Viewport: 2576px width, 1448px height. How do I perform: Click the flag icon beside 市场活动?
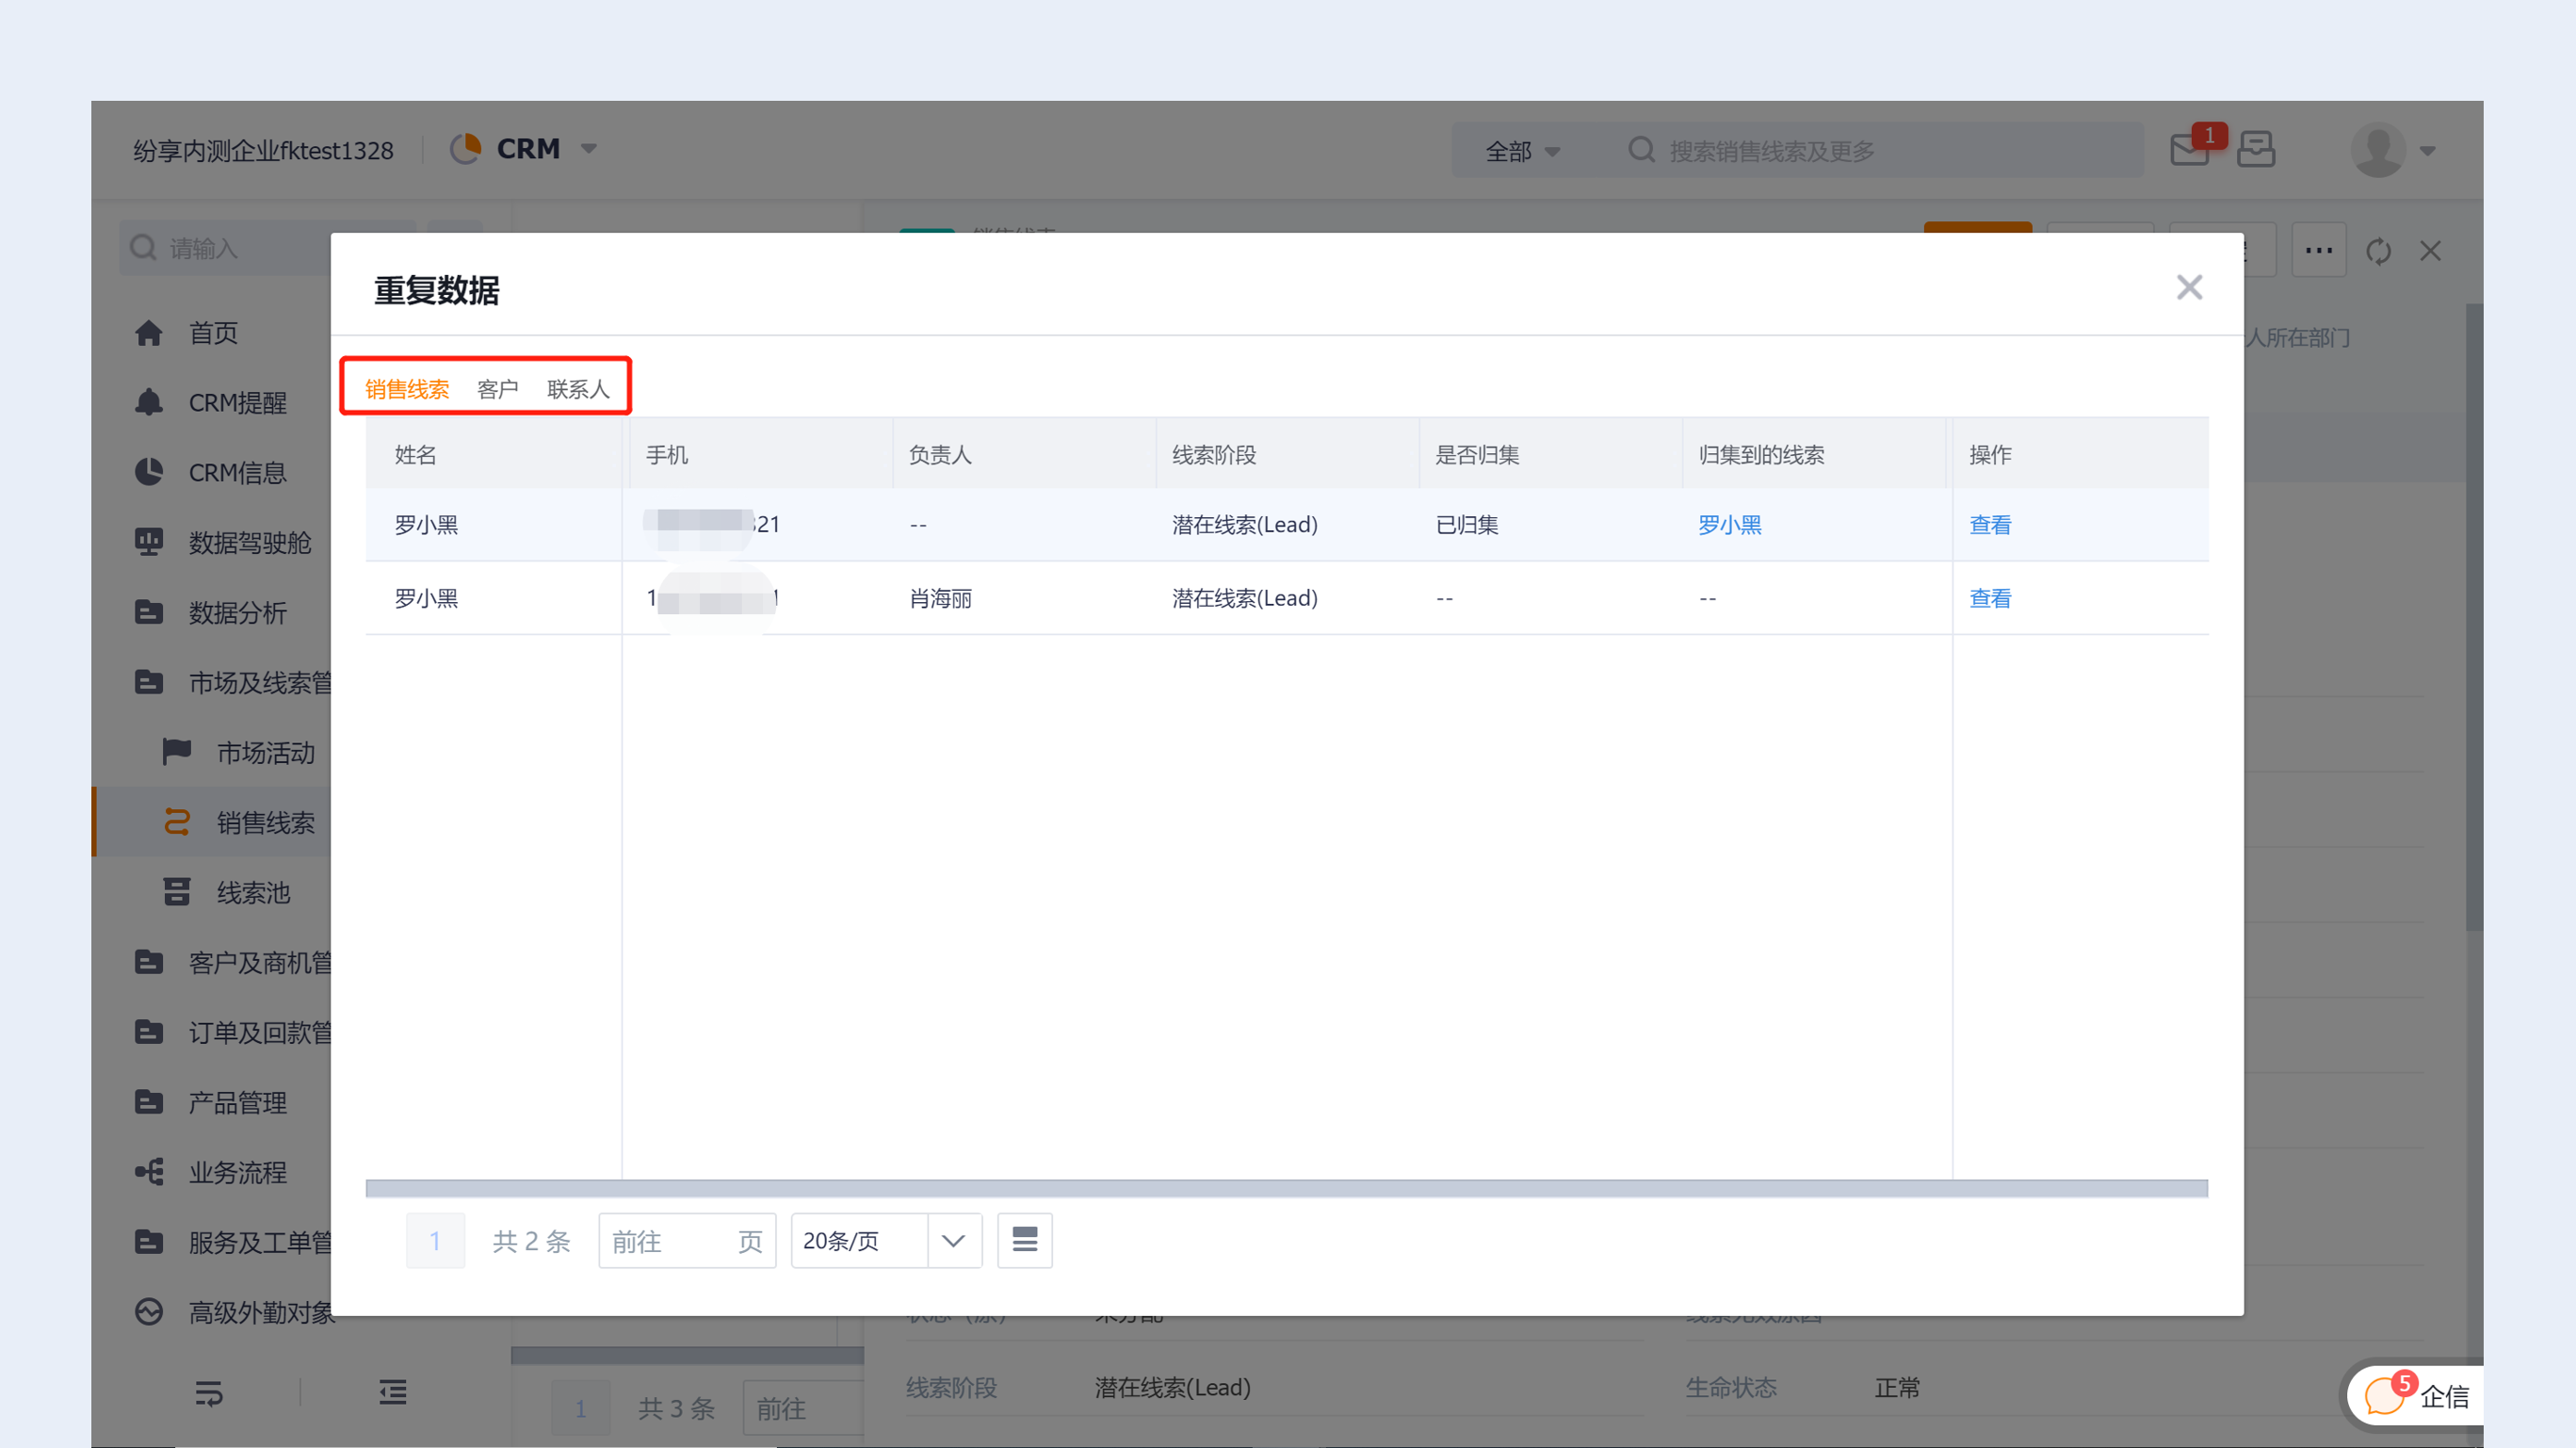177,751
